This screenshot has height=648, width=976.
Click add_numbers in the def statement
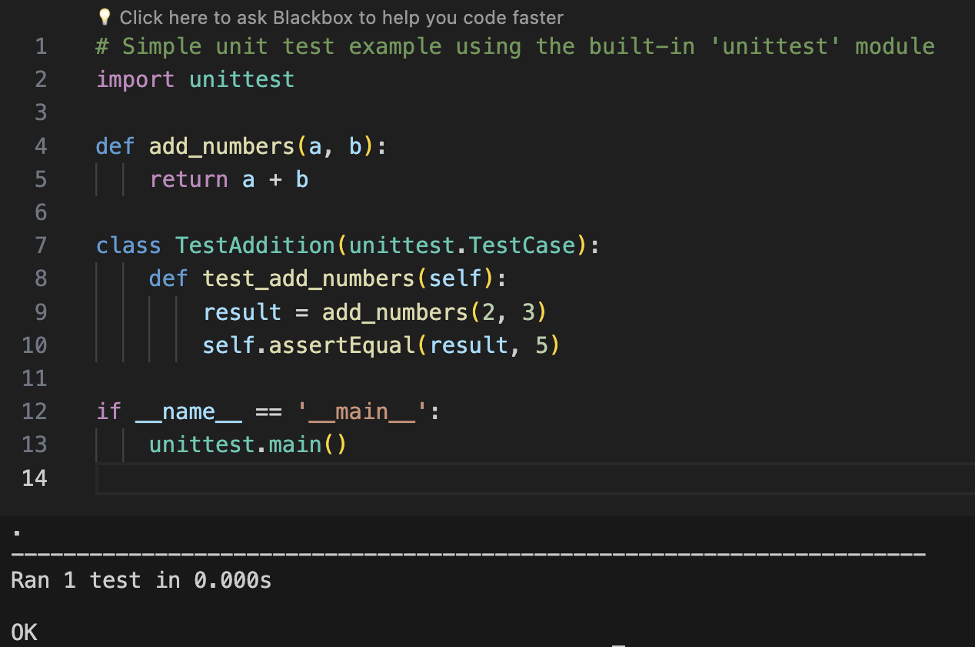[x=222, y=147]
